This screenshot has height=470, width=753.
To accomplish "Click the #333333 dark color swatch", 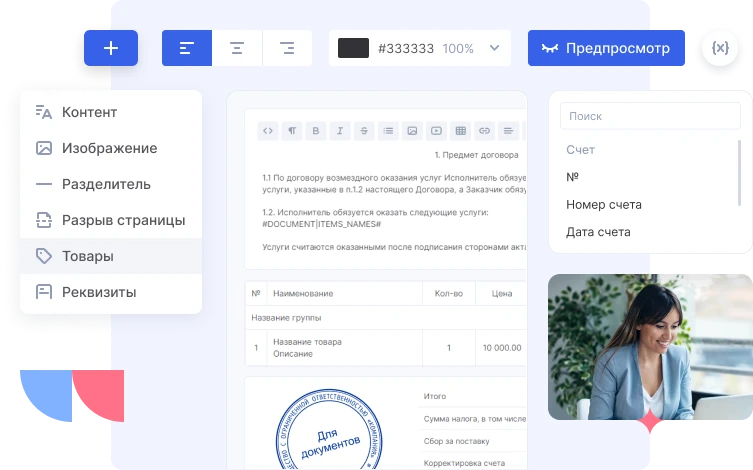I will click(354, 48).
